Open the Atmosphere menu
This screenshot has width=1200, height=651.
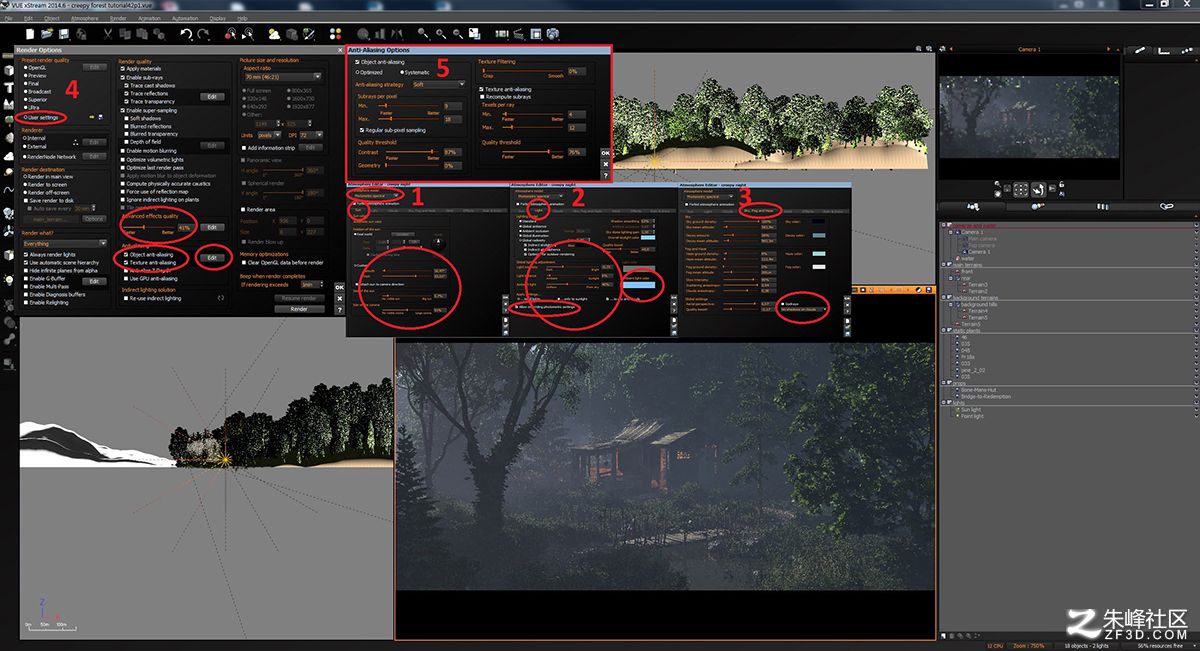click(x=85, y=18)
